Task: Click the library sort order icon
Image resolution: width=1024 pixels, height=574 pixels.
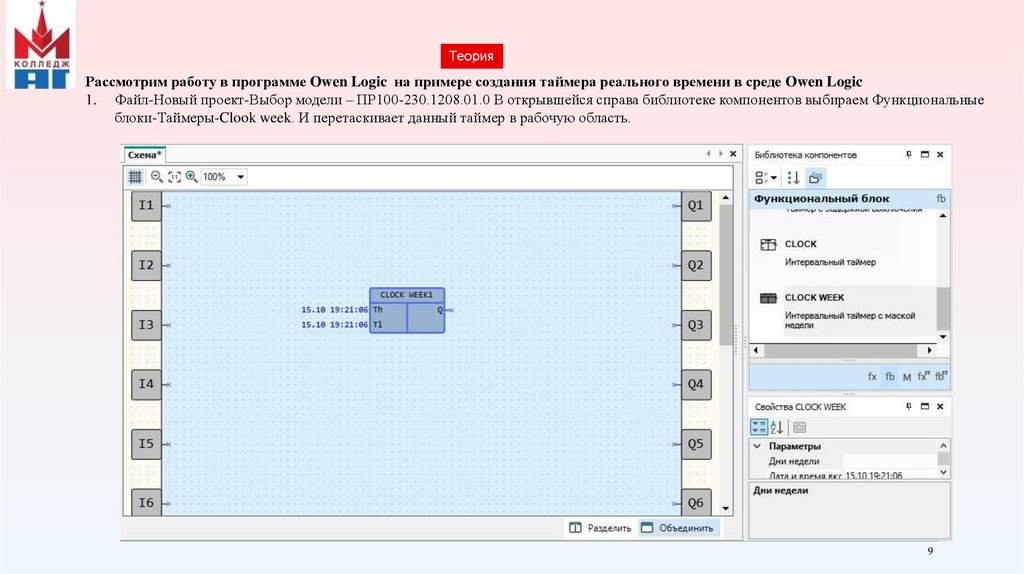Action: click(x=793, y=178)
